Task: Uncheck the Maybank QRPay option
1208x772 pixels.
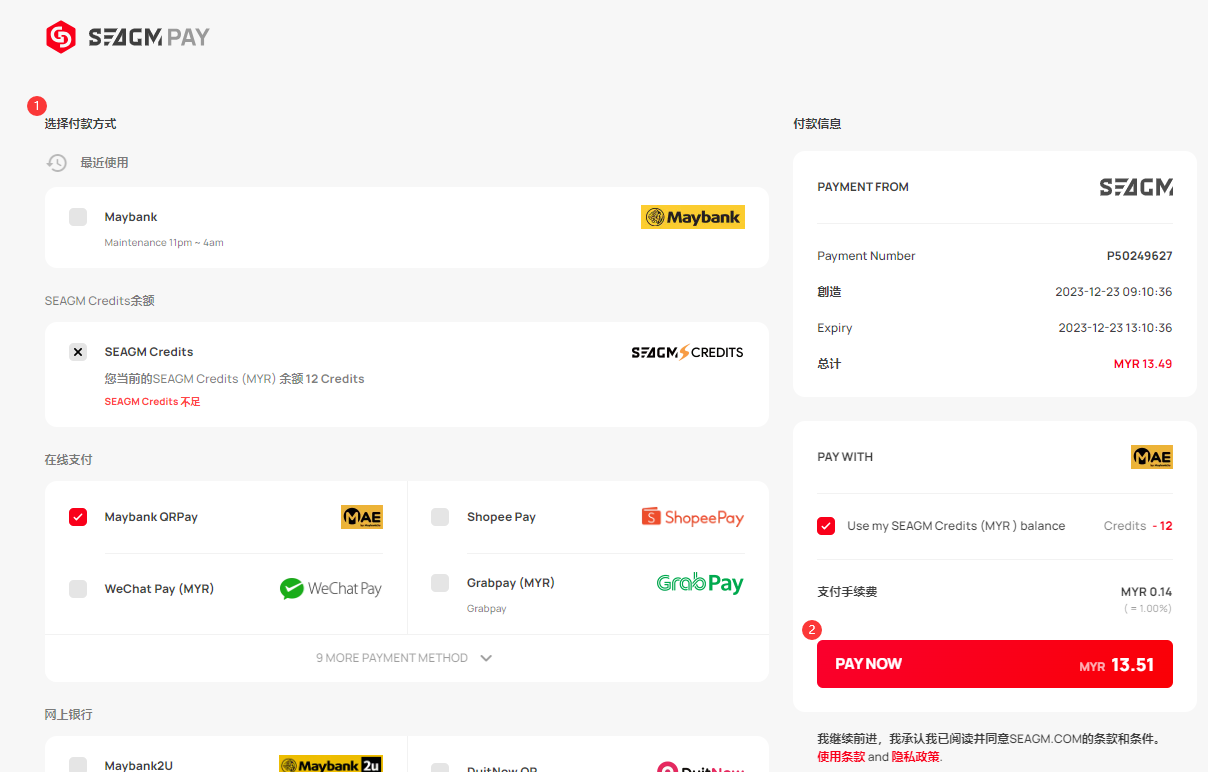Action: (78, 517)
